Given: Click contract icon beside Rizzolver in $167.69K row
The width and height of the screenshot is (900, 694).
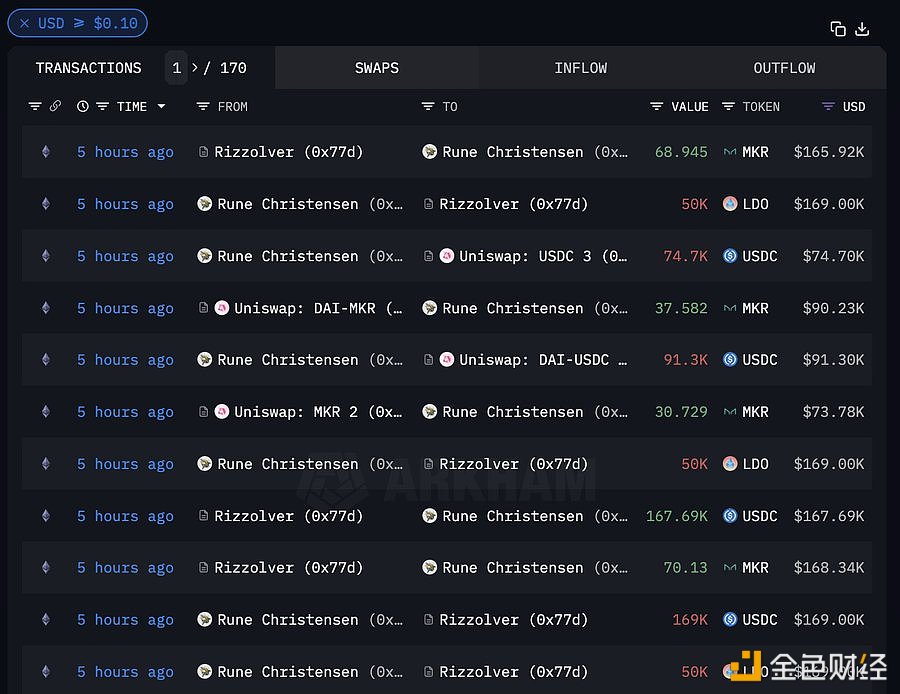Looking at the screenshot, I should click(x=203, y=516).
